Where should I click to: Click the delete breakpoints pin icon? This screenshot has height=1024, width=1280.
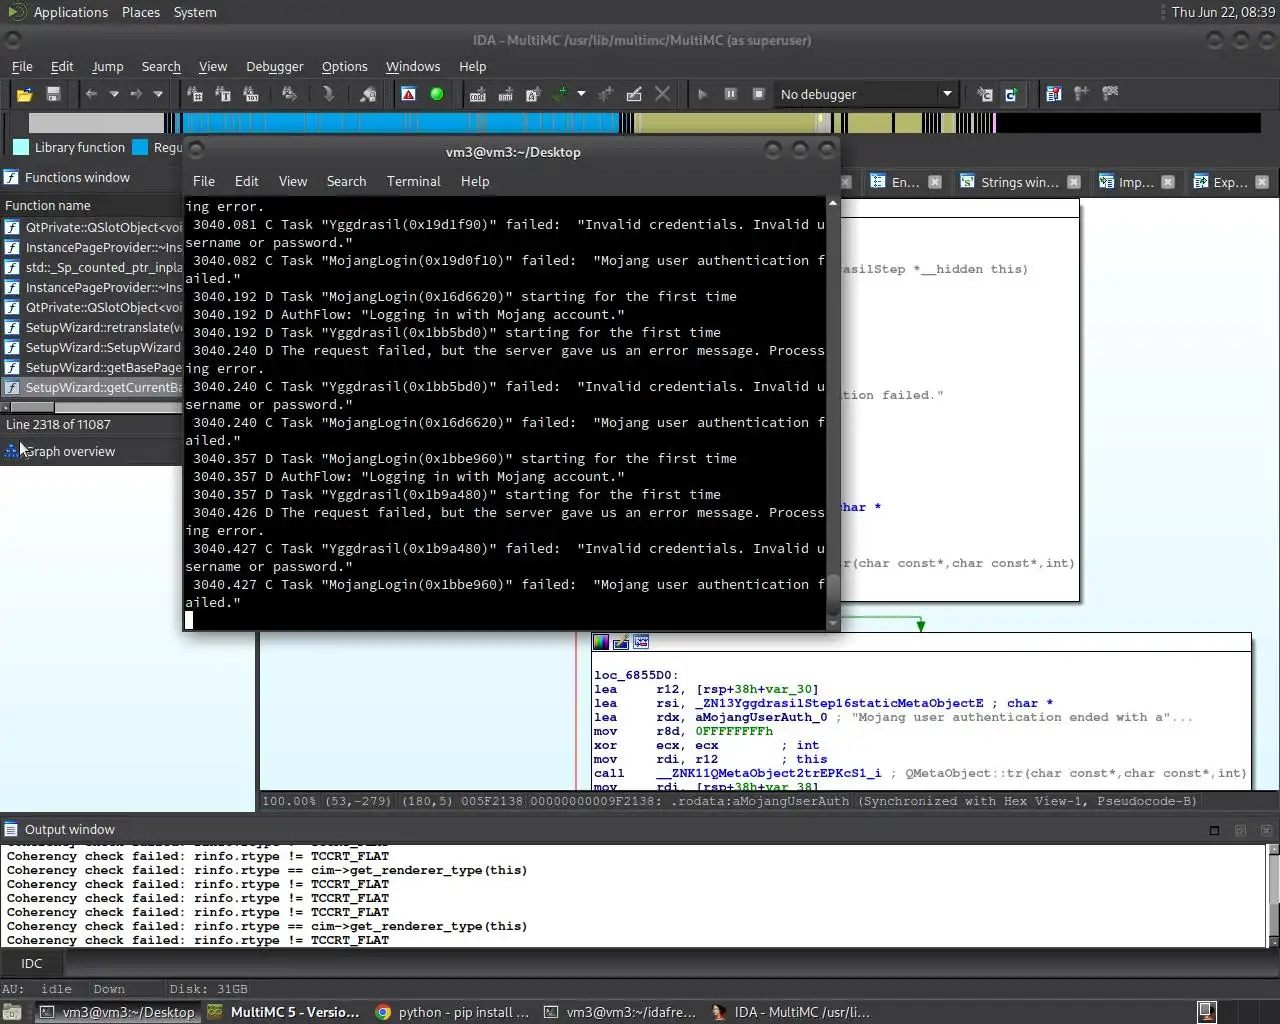pos(1109,94)
